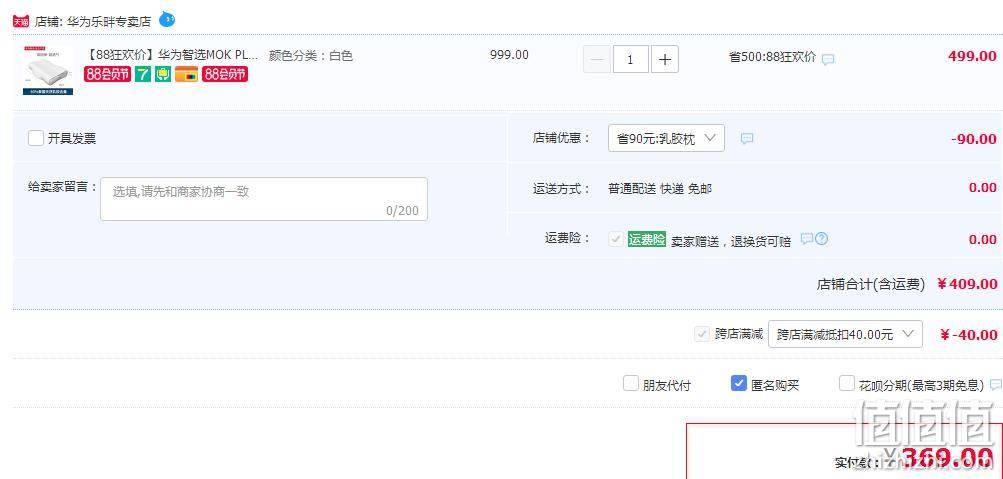The width and height of the screenshot is (1003, 479).
Task: Toggle the 运费险 checkbox
Action: (616, 239)
